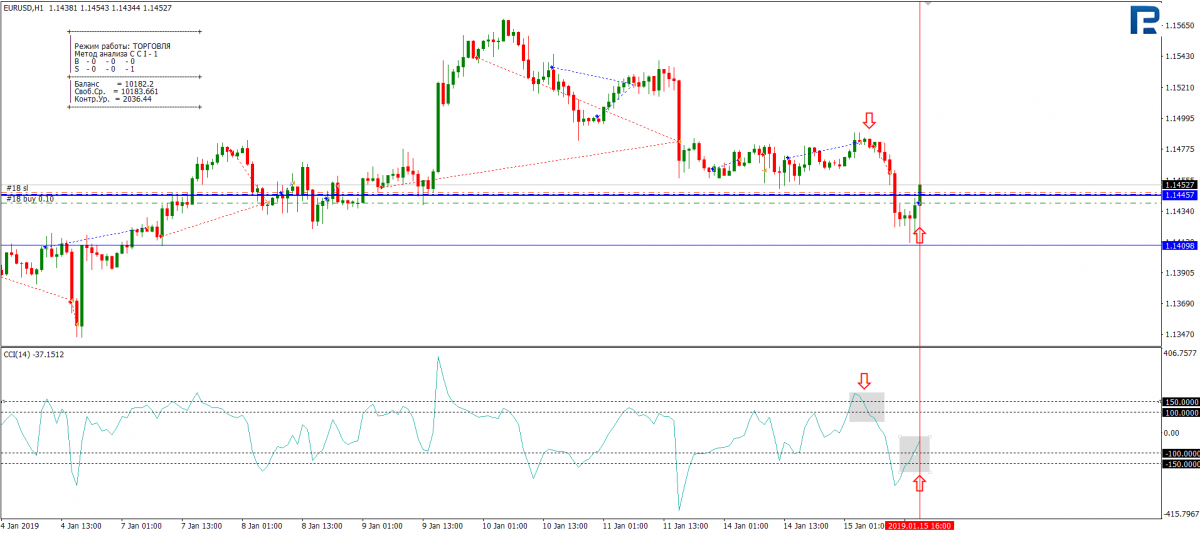The image size is (1200, 533).
Task: Click the EURUSD,H1 chart title
Action: click(23, 8)
